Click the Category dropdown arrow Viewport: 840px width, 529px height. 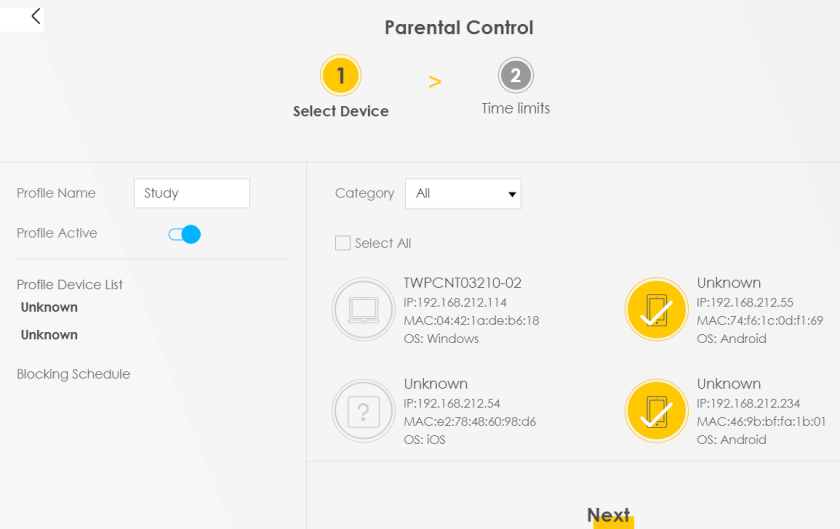(x=512, y=194)
